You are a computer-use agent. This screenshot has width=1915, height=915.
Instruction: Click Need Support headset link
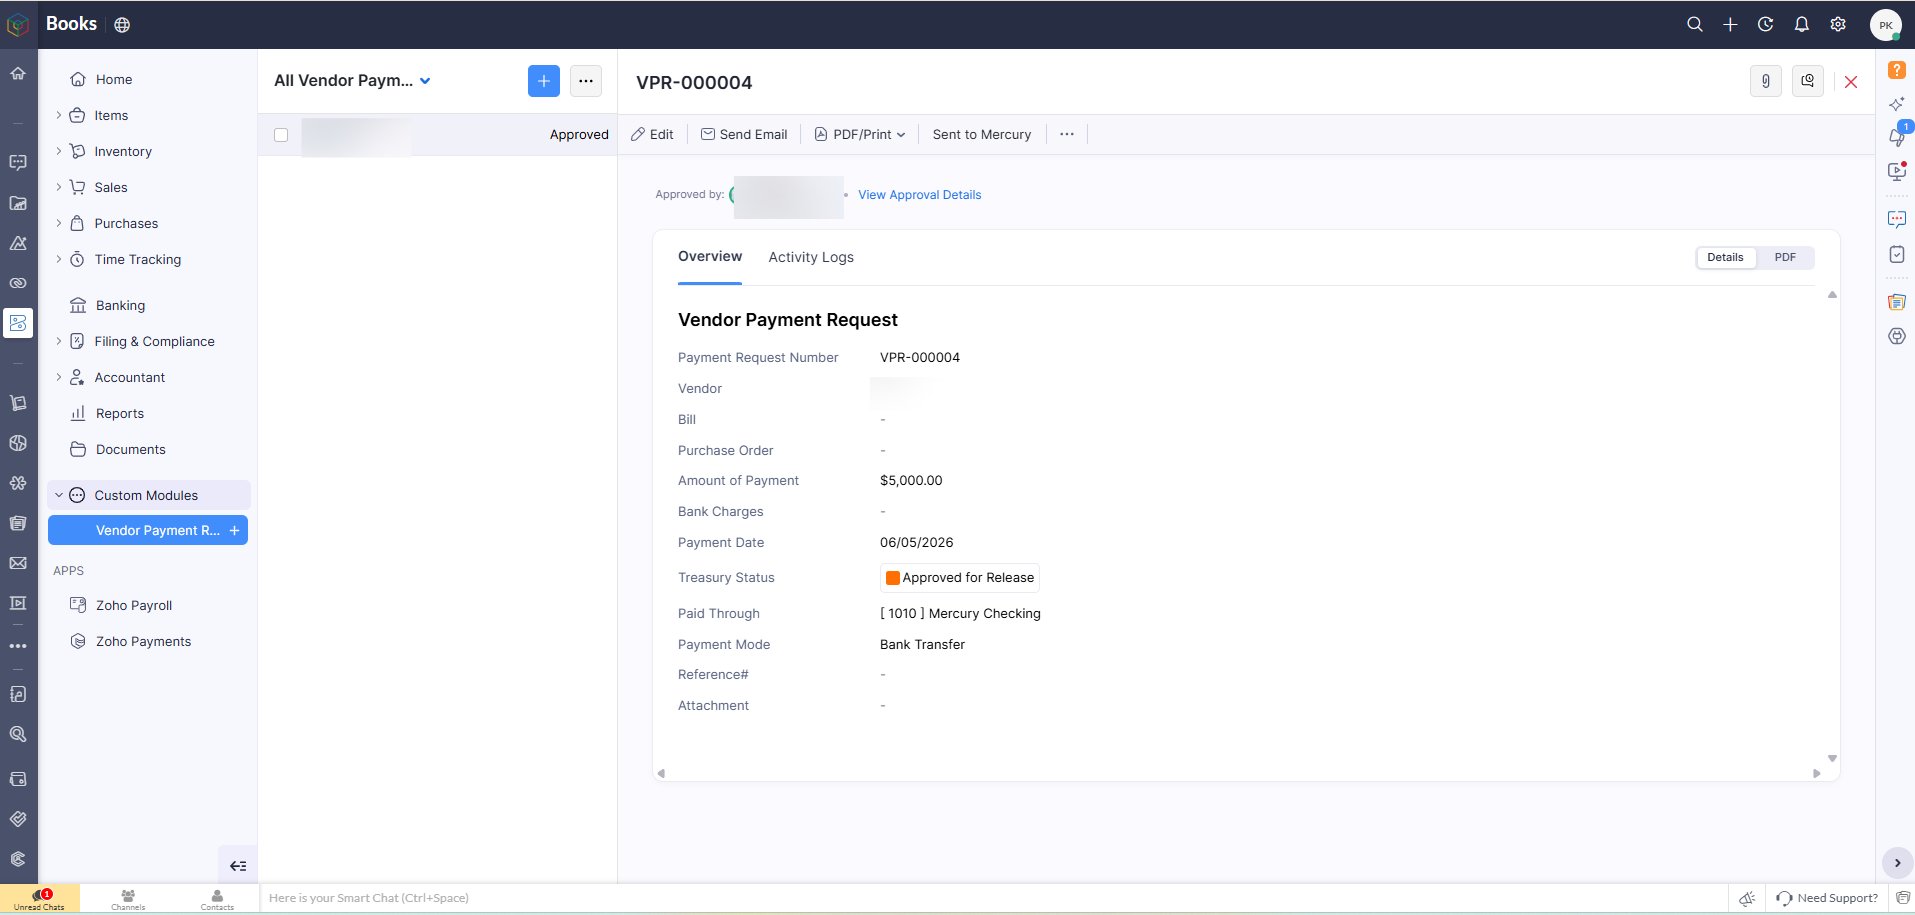click(x=1827, y=898)
